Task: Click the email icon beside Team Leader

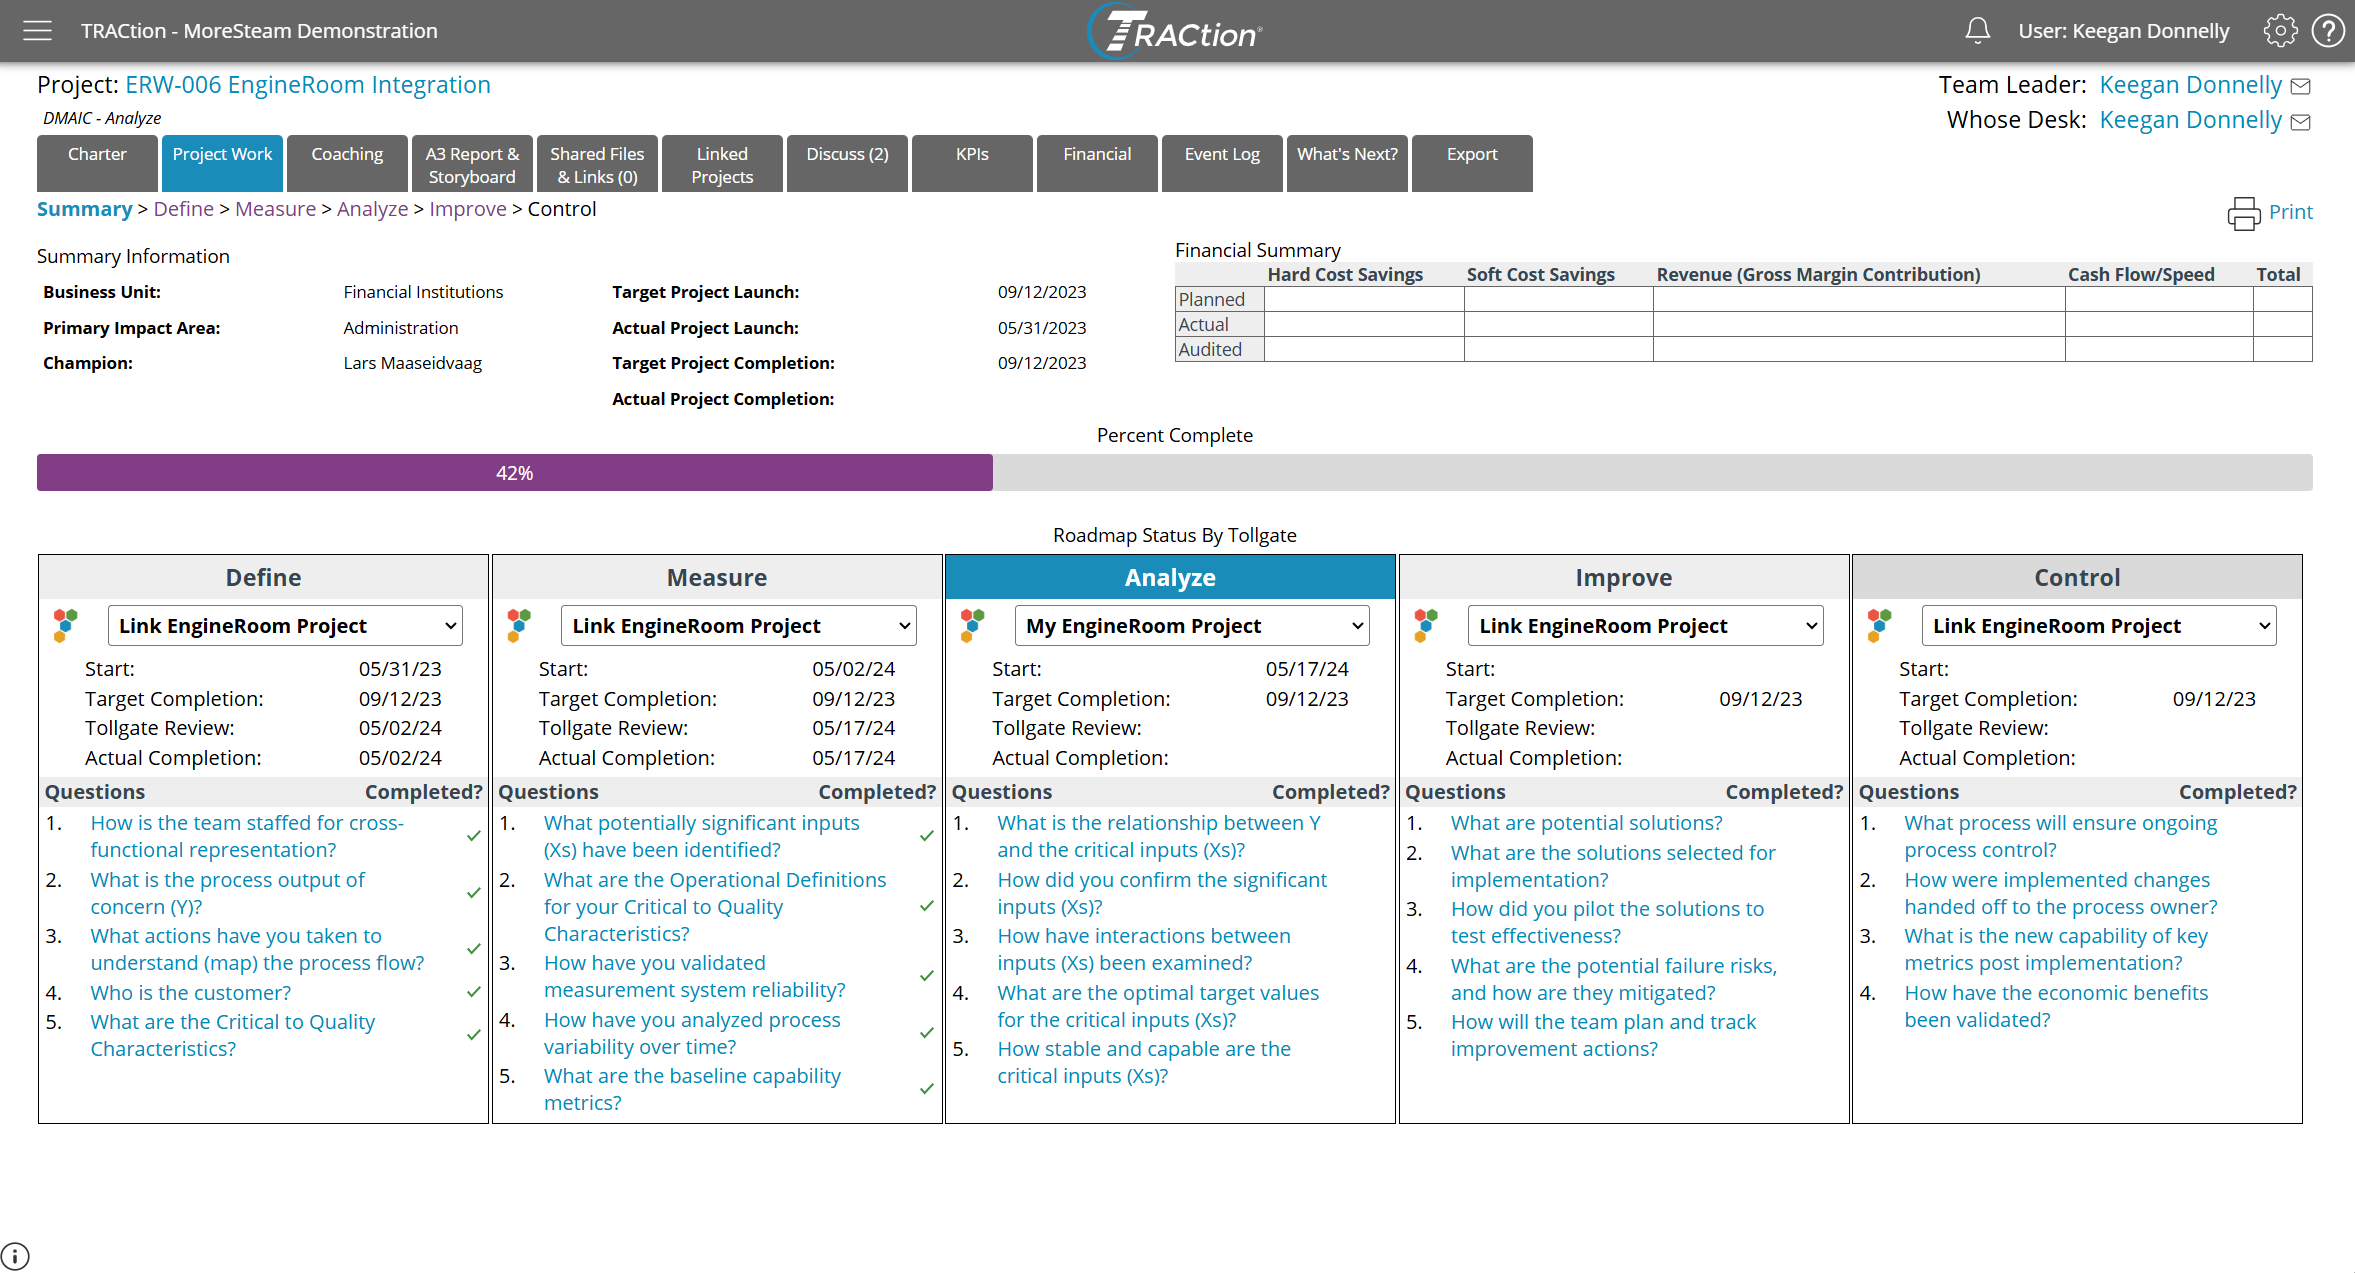Action: [2301, 87]
